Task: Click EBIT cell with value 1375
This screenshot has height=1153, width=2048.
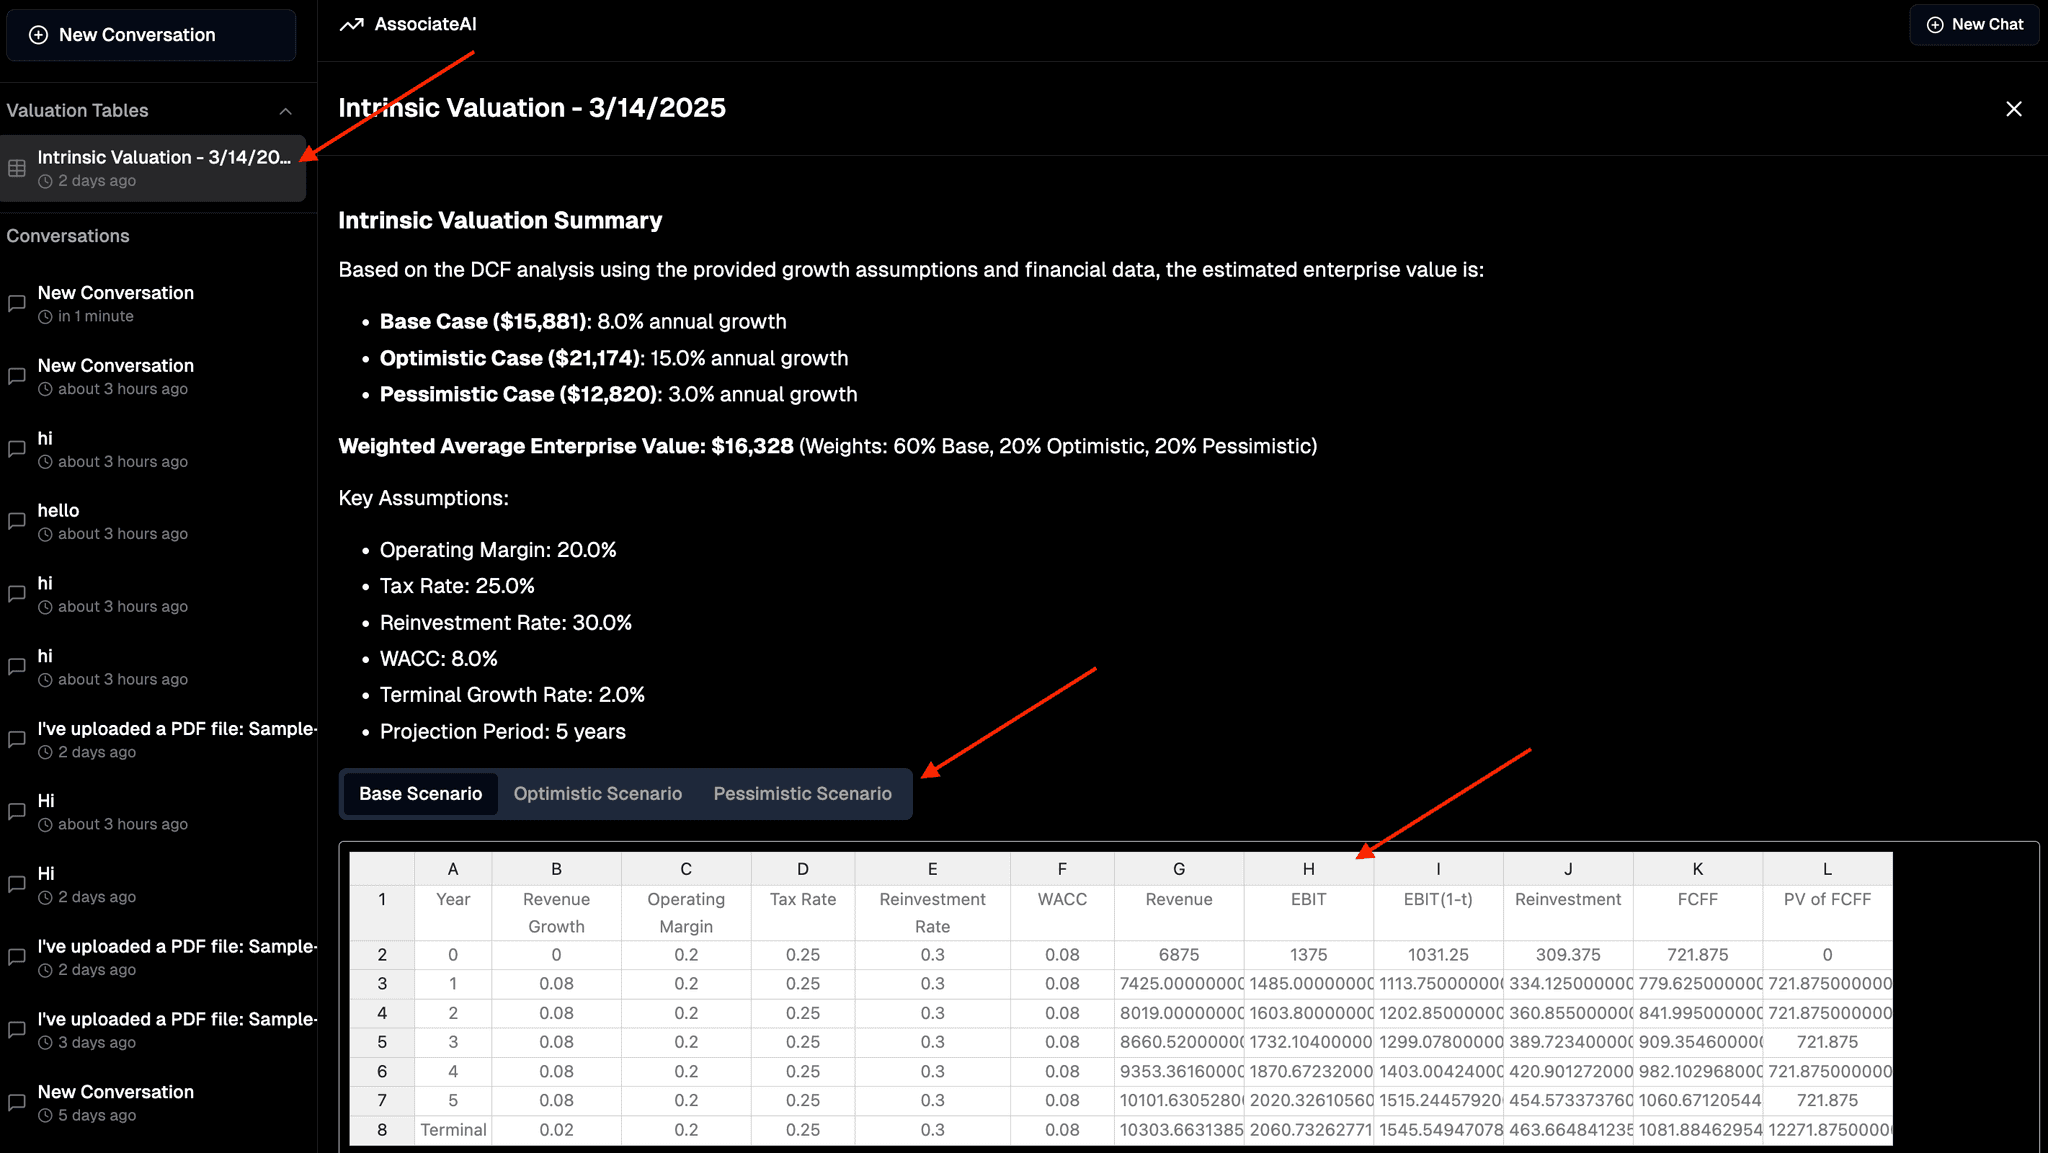Action: [1308, 955]
